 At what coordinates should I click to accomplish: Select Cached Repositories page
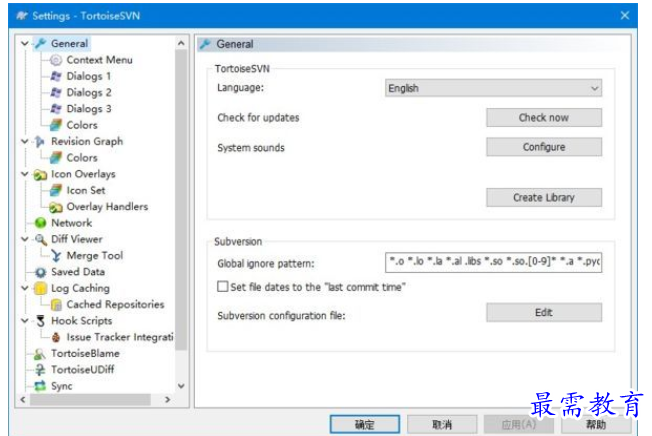tap(115, 305)
